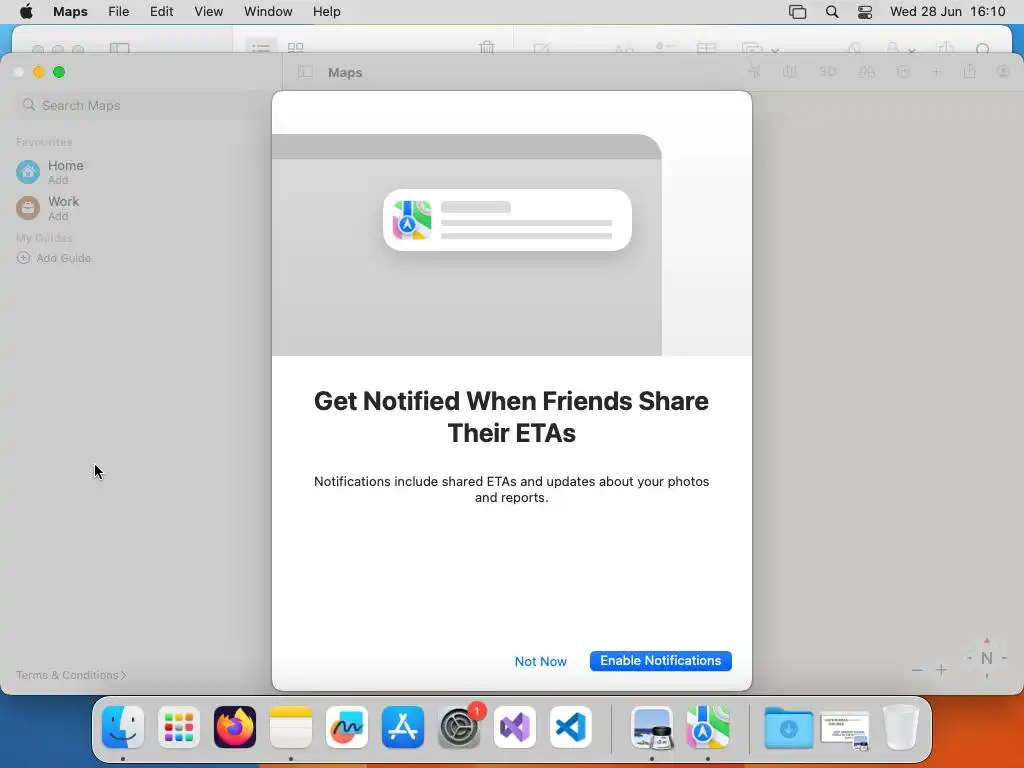
Task: Open the map mode picker icon
Action: (x=790, y=72)
